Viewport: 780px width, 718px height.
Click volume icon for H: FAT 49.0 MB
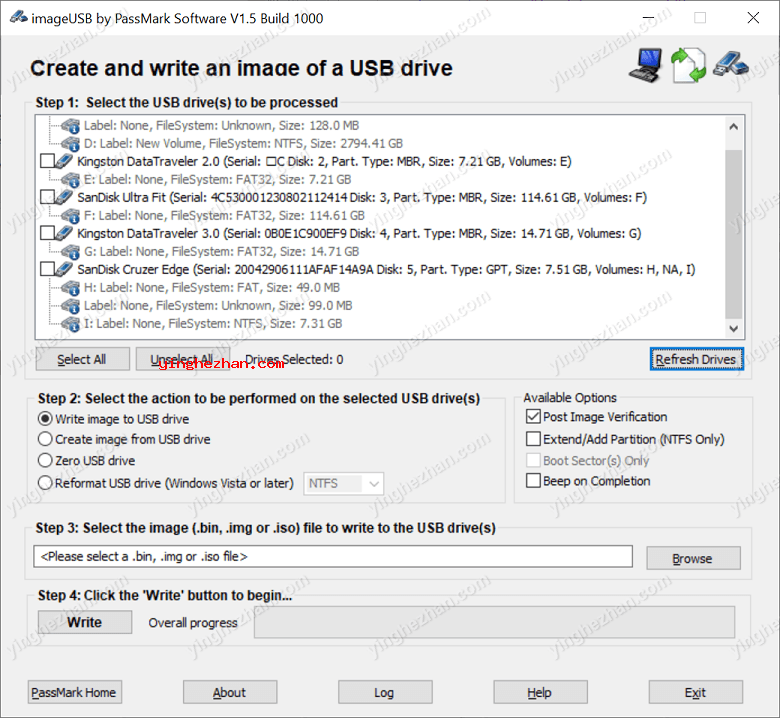tap(71, 287)
